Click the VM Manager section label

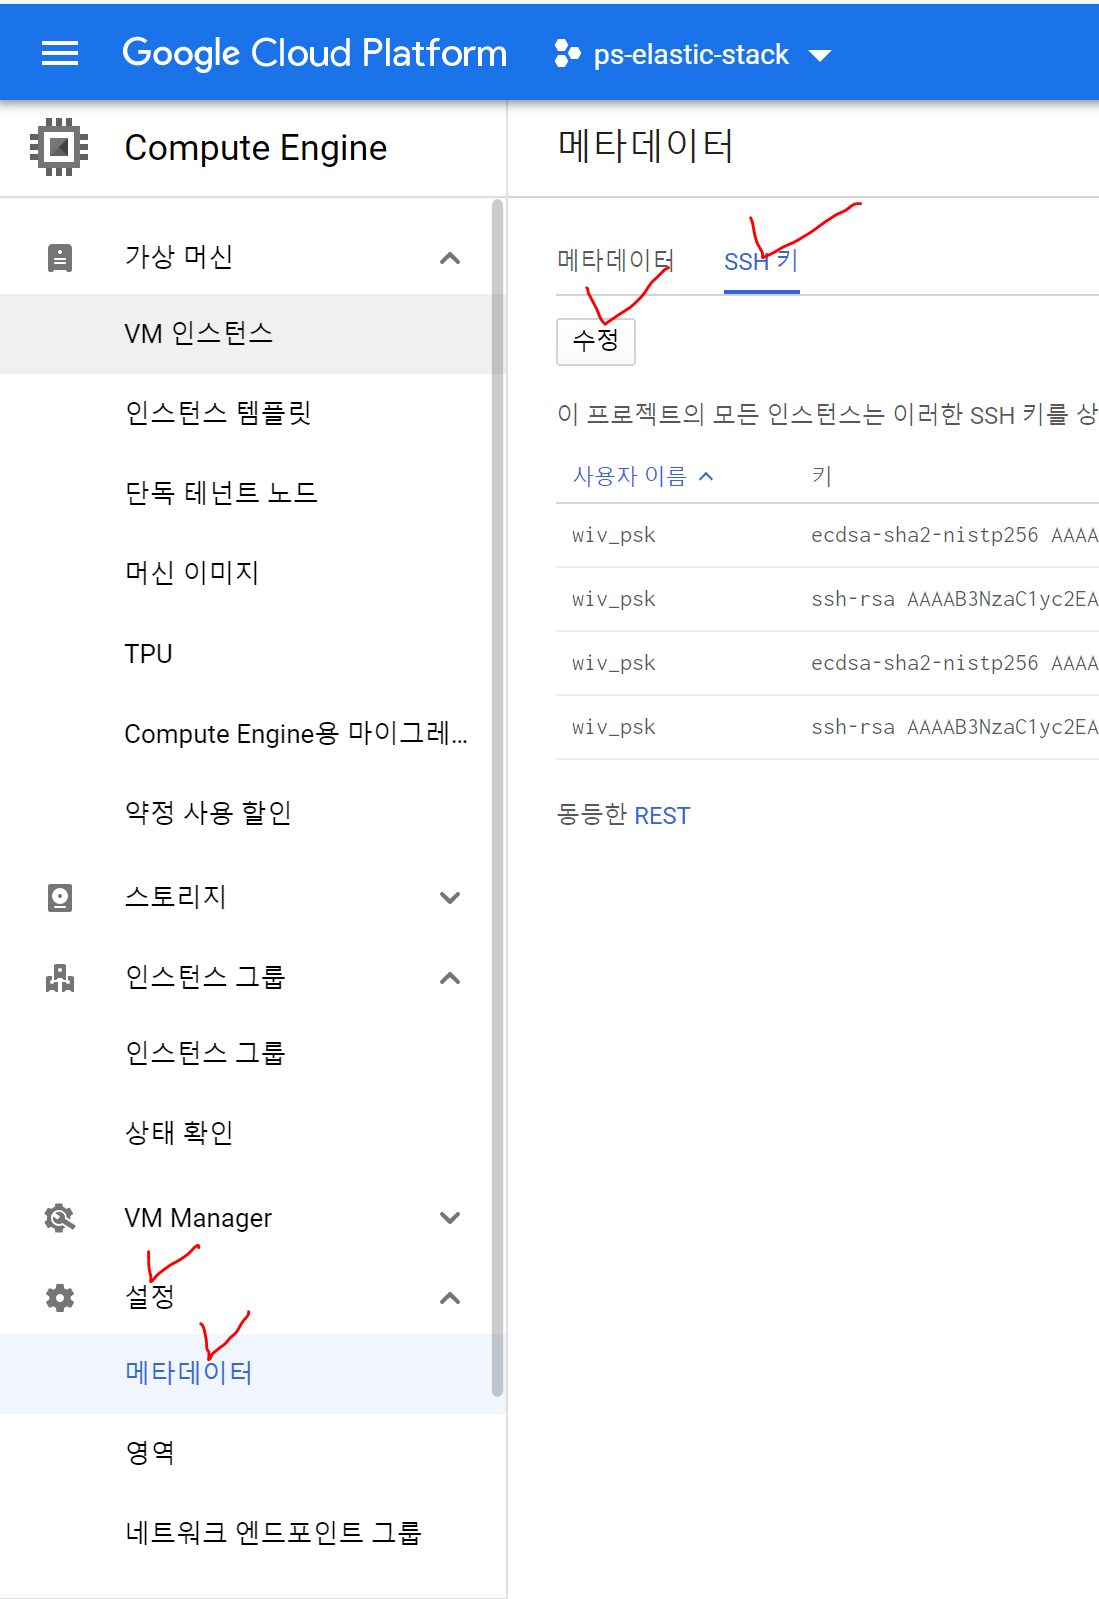[x=198, y=1218]
